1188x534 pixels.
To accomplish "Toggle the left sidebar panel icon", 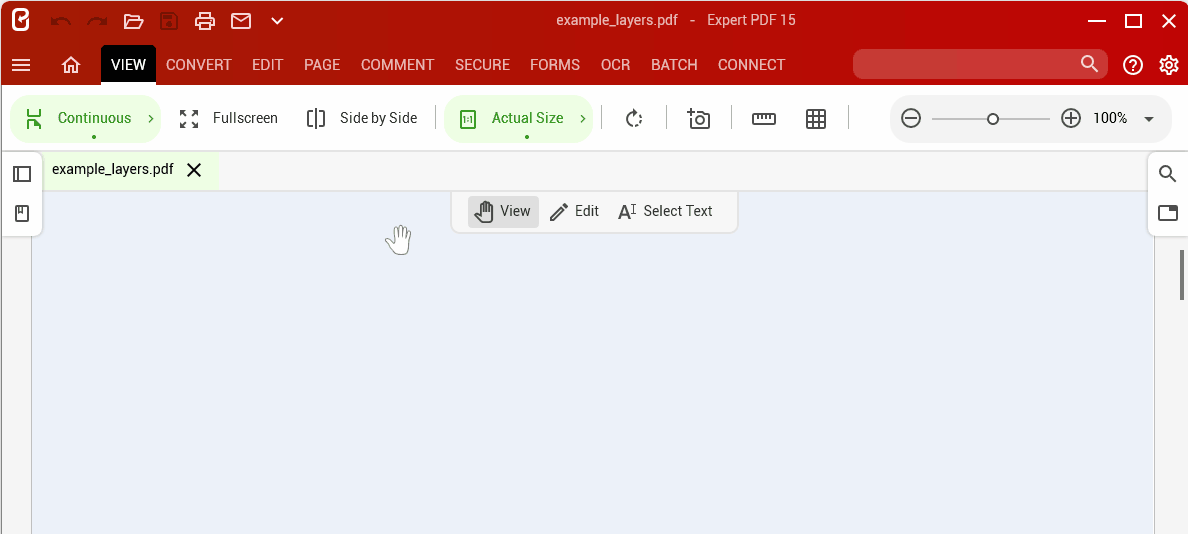I will 22,174.
